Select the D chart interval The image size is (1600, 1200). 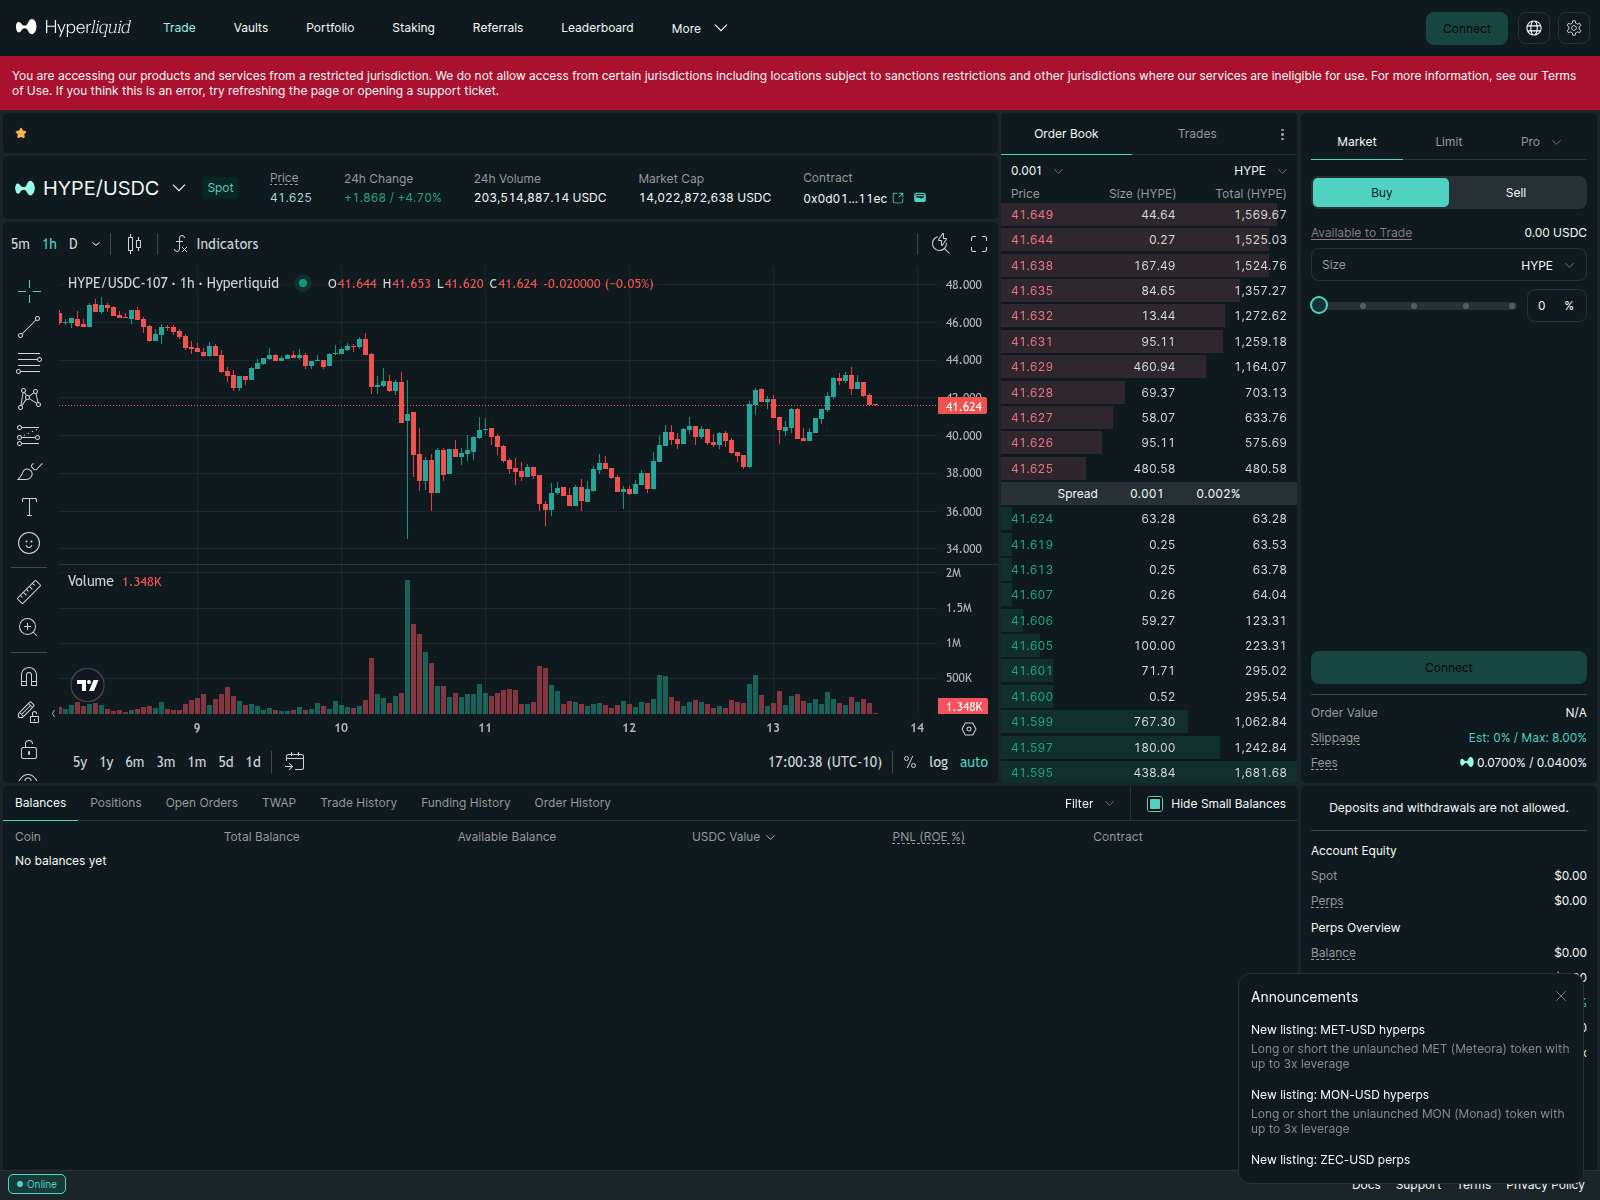coord(73,244)
